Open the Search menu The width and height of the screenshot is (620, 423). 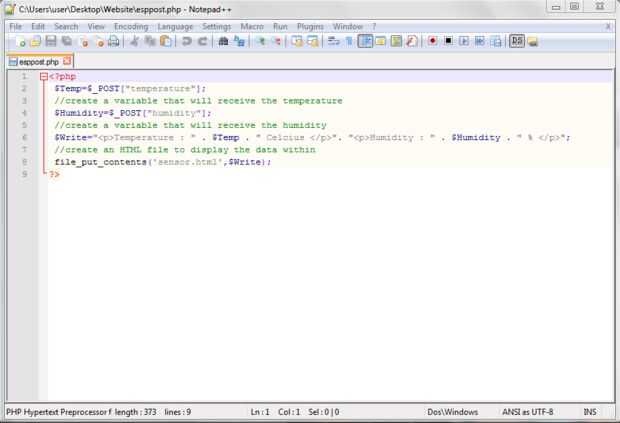coord(66,26)
